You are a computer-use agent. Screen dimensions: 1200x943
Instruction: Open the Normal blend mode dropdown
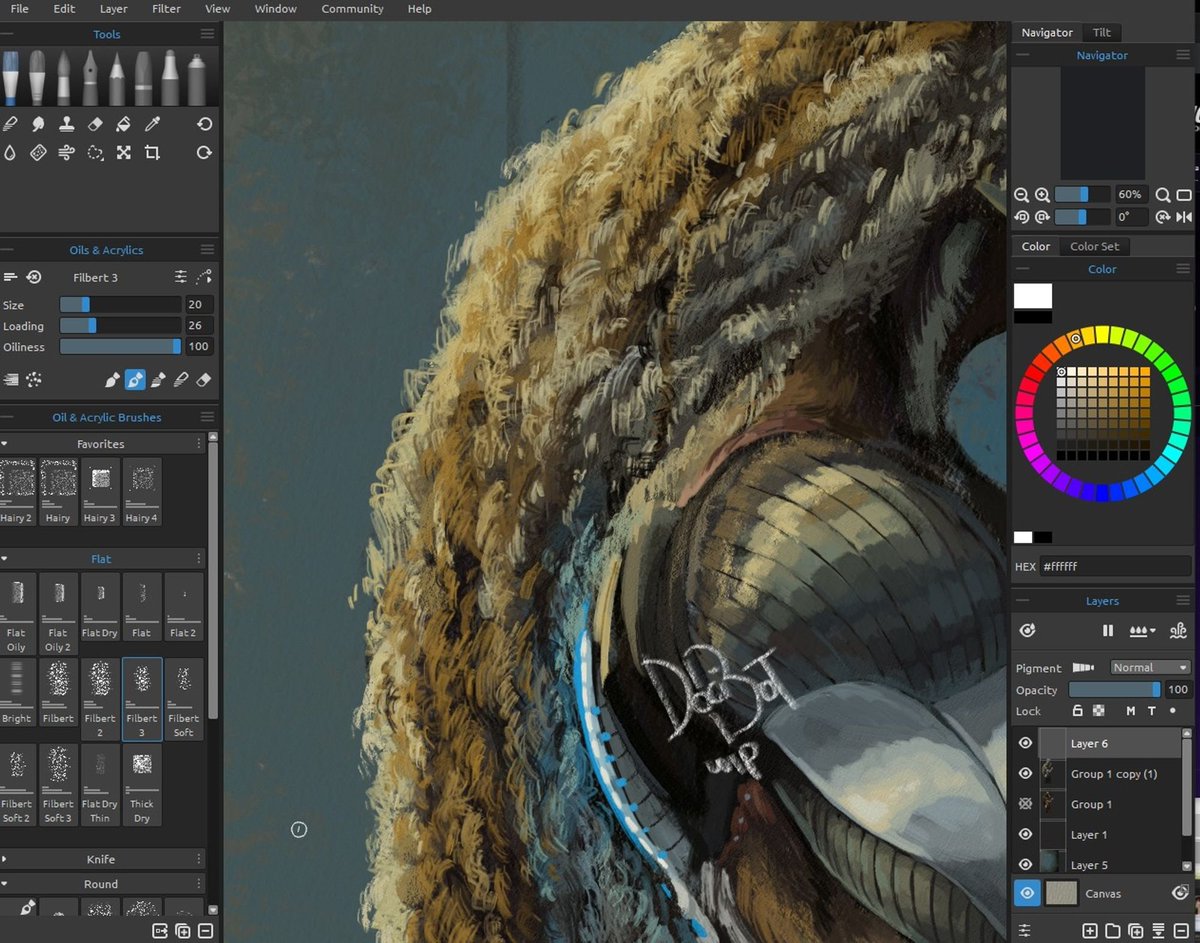(x=1150, y=667)
